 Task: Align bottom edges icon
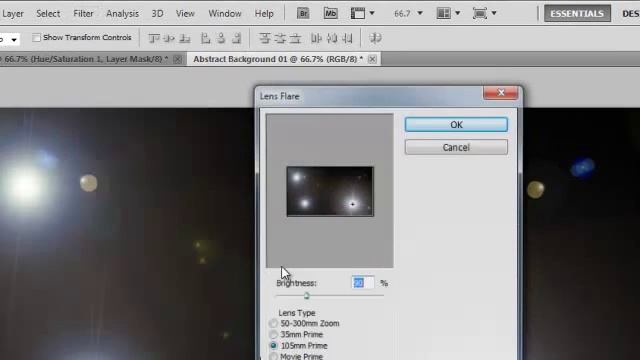tap(184, 38)
